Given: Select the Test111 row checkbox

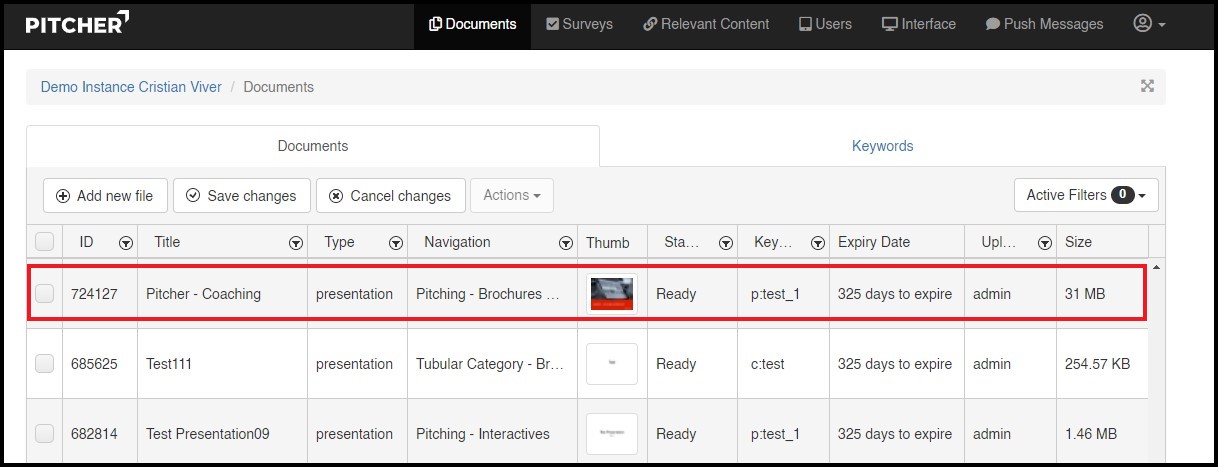Looking at the screenshot, I should pos(45,364).
